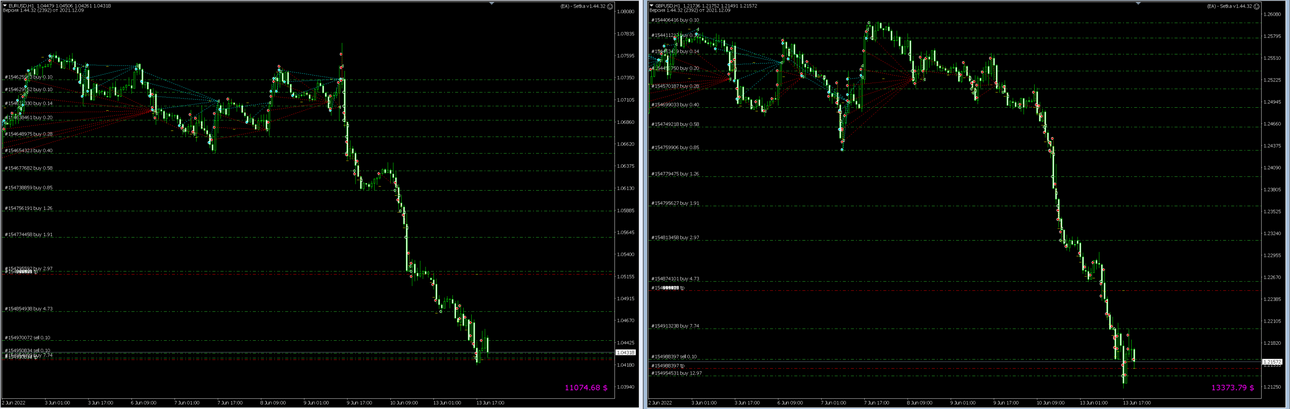The width and height of the screenshot is (1290, 409).
Task: Click price level 1.21250 on GBPUSD scale
Action: point(1273,387)
